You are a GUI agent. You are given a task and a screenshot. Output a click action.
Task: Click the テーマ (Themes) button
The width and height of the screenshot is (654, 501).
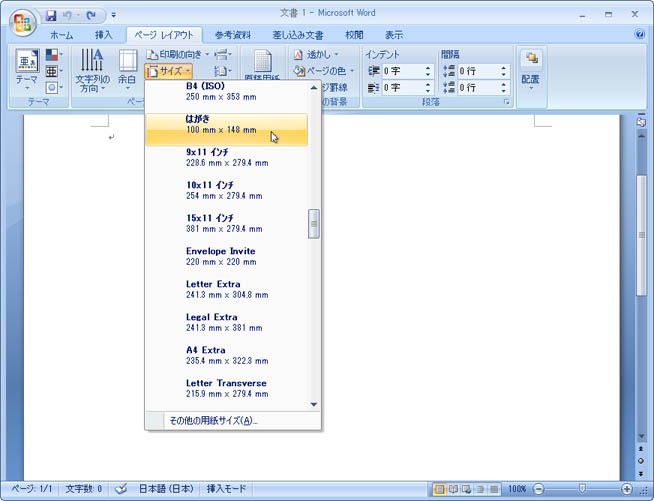tap(26, 71)
